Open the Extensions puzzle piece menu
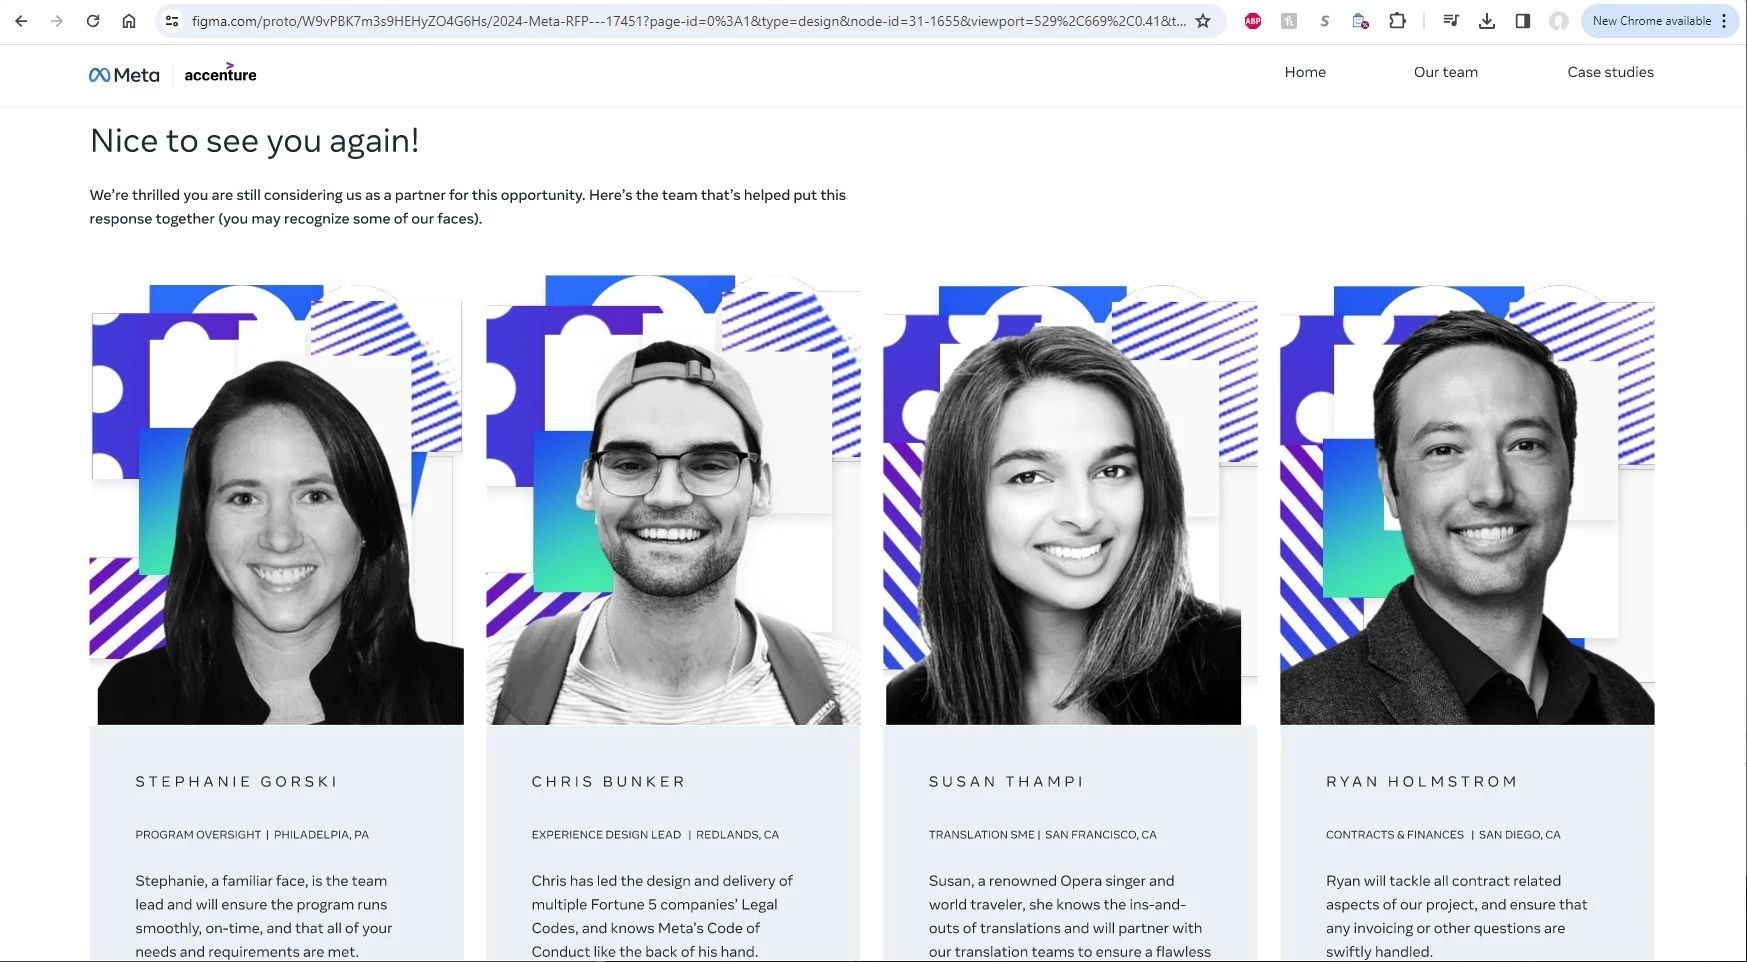Image resolution: width=1747 pixels, height=962 pixels. [1397, 21]
